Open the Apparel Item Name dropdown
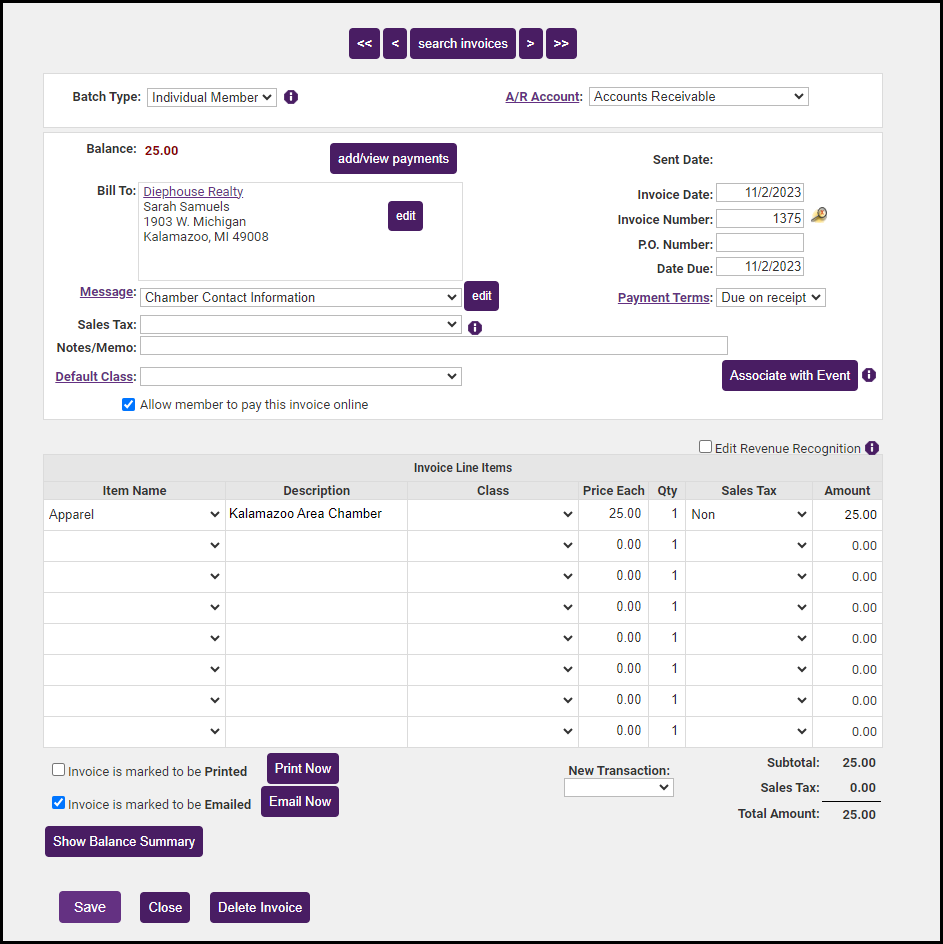Viewport: 943px width, 944px height. pyautogui.click(x=134, y=514)
